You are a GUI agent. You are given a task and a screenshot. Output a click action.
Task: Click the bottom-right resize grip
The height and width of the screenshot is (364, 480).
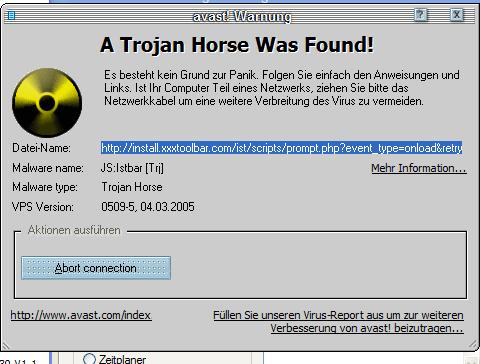click(473, 344)
